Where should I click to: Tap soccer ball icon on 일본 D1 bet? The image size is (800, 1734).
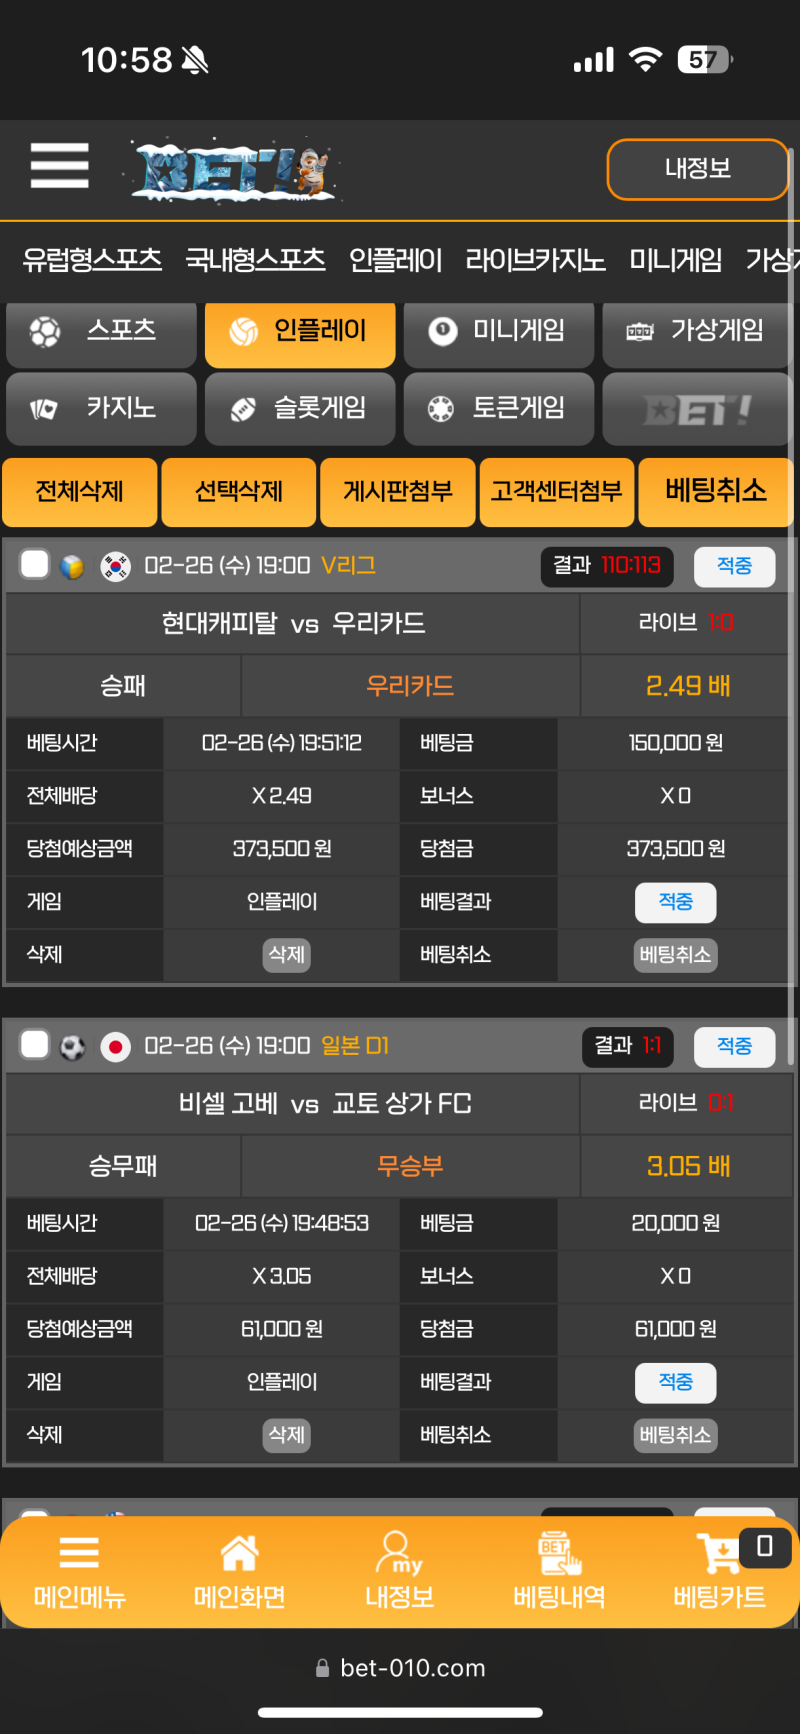(x=72, y=1047)
